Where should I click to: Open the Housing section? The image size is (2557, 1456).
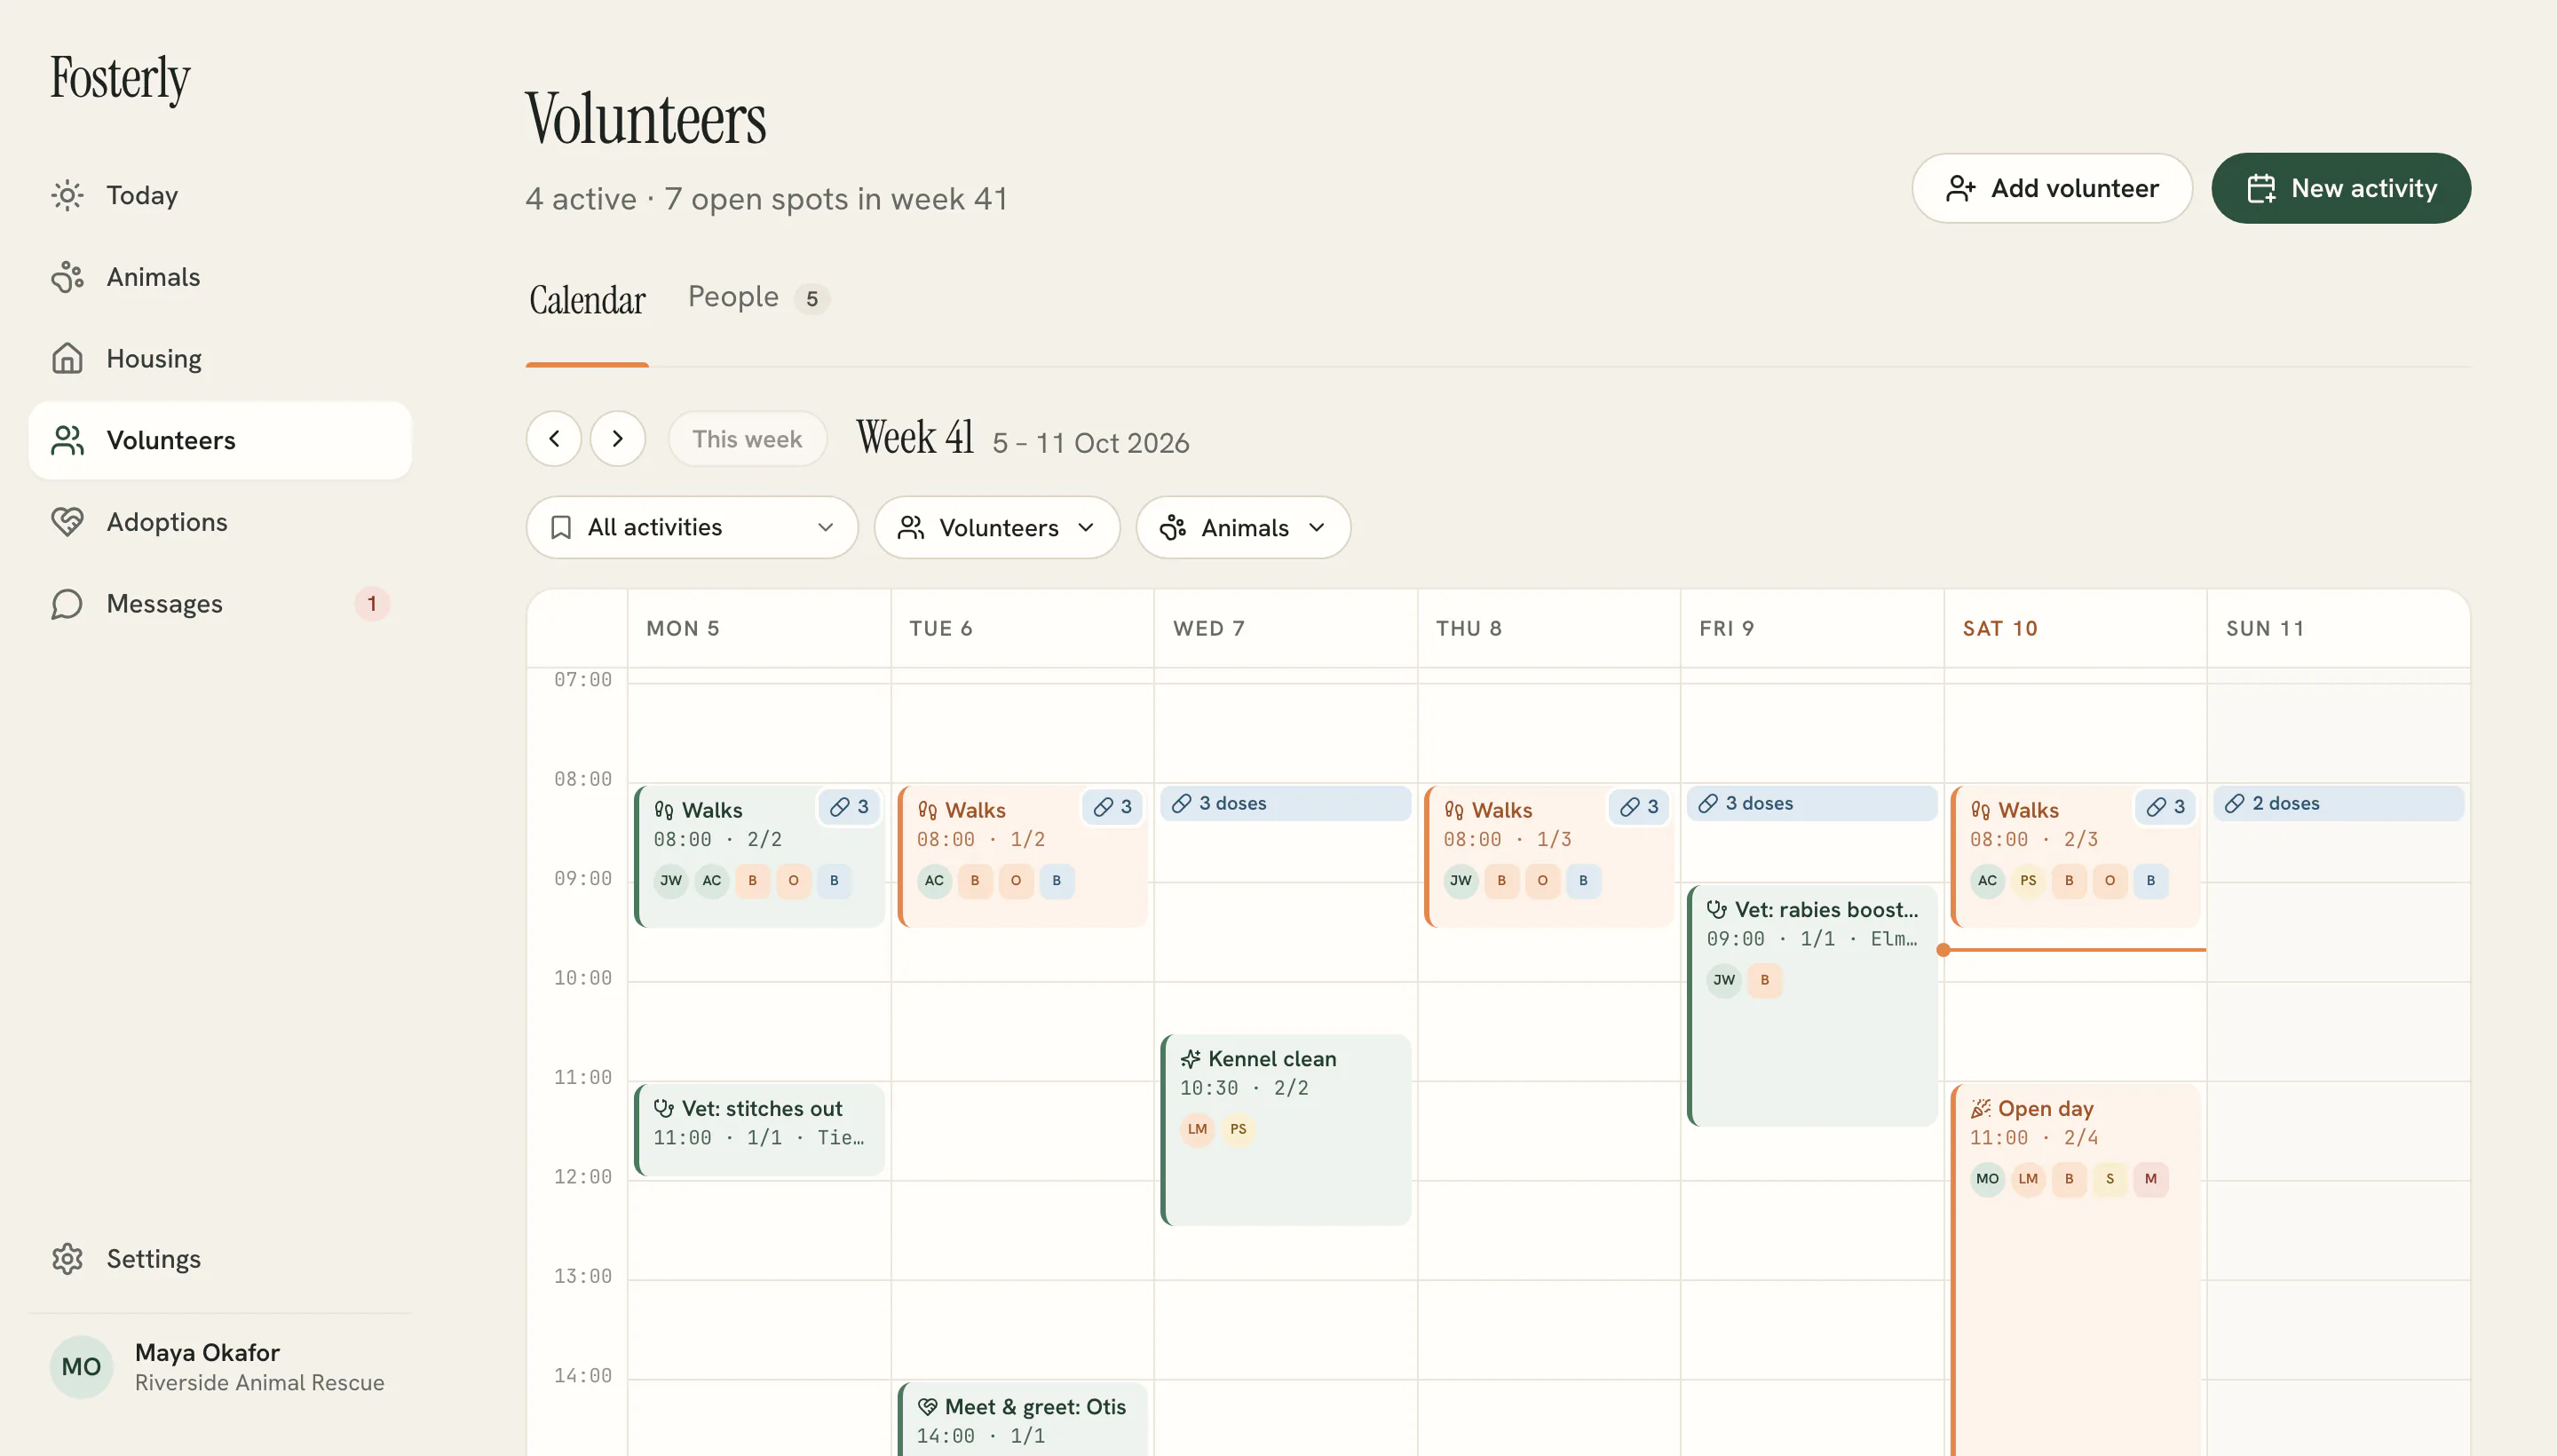220,358
